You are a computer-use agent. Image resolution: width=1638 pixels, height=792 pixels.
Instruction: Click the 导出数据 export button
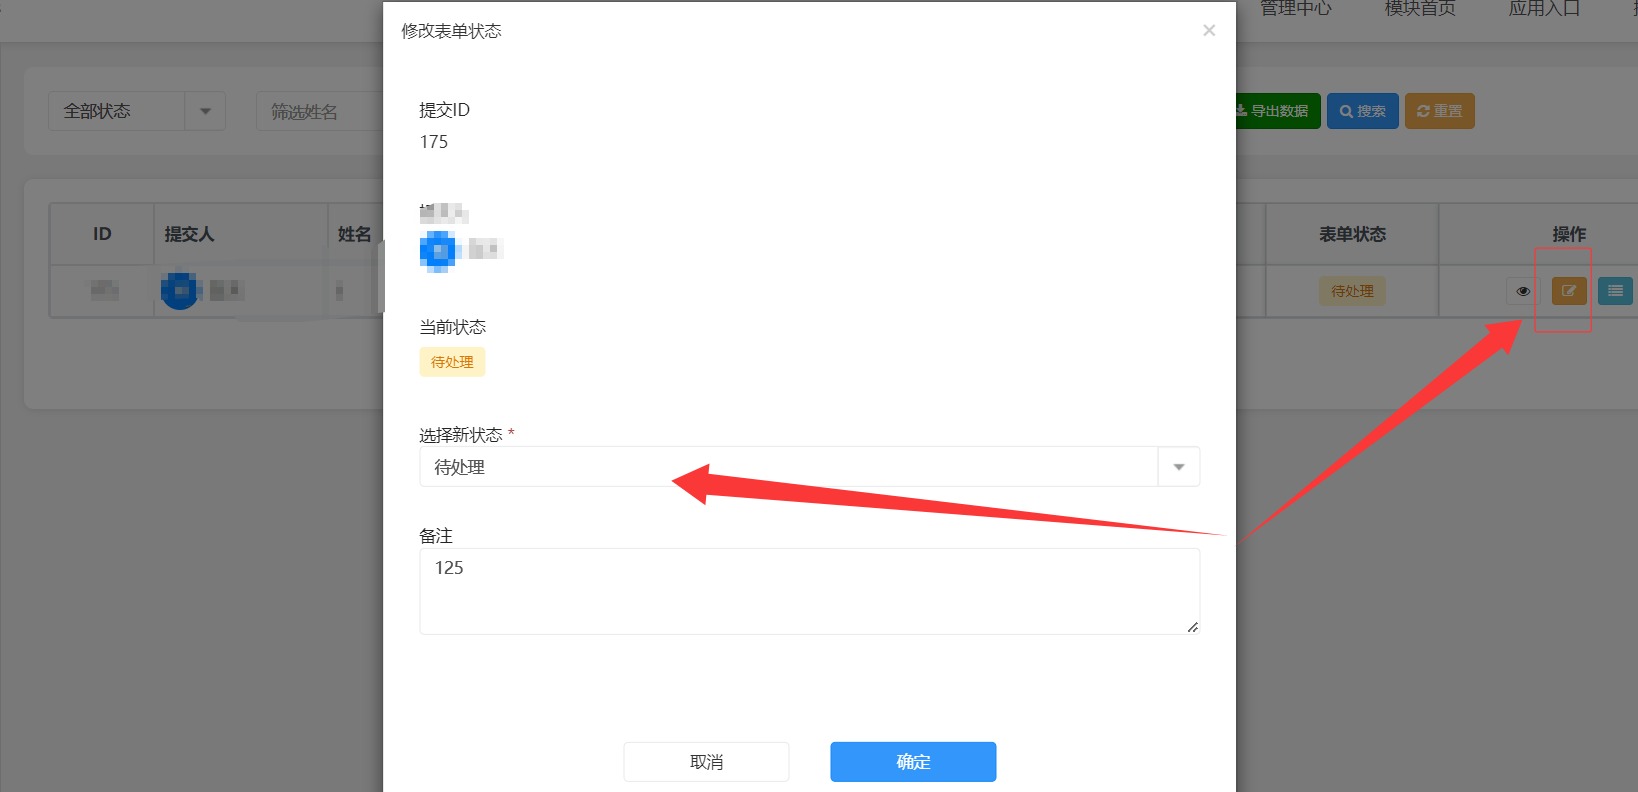[x=1277, y=111]
